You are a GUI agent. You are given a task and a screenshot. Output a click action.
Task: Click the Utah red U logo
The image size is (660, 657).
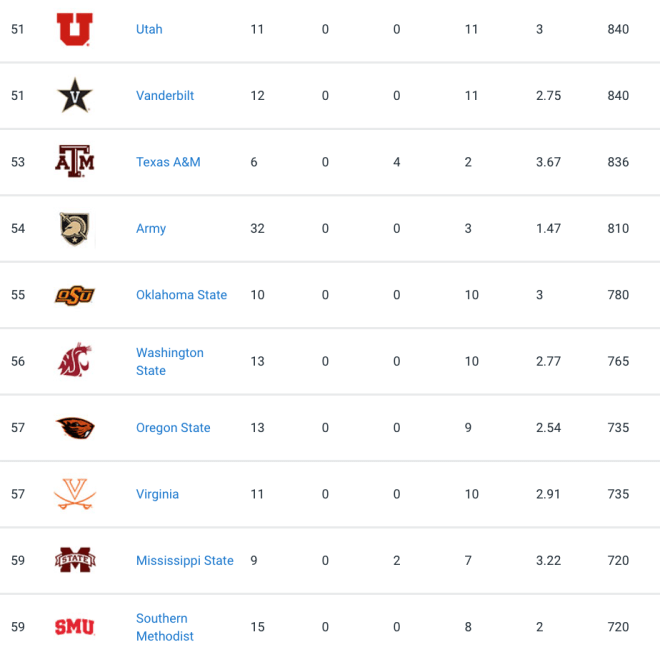coord(75,29)
